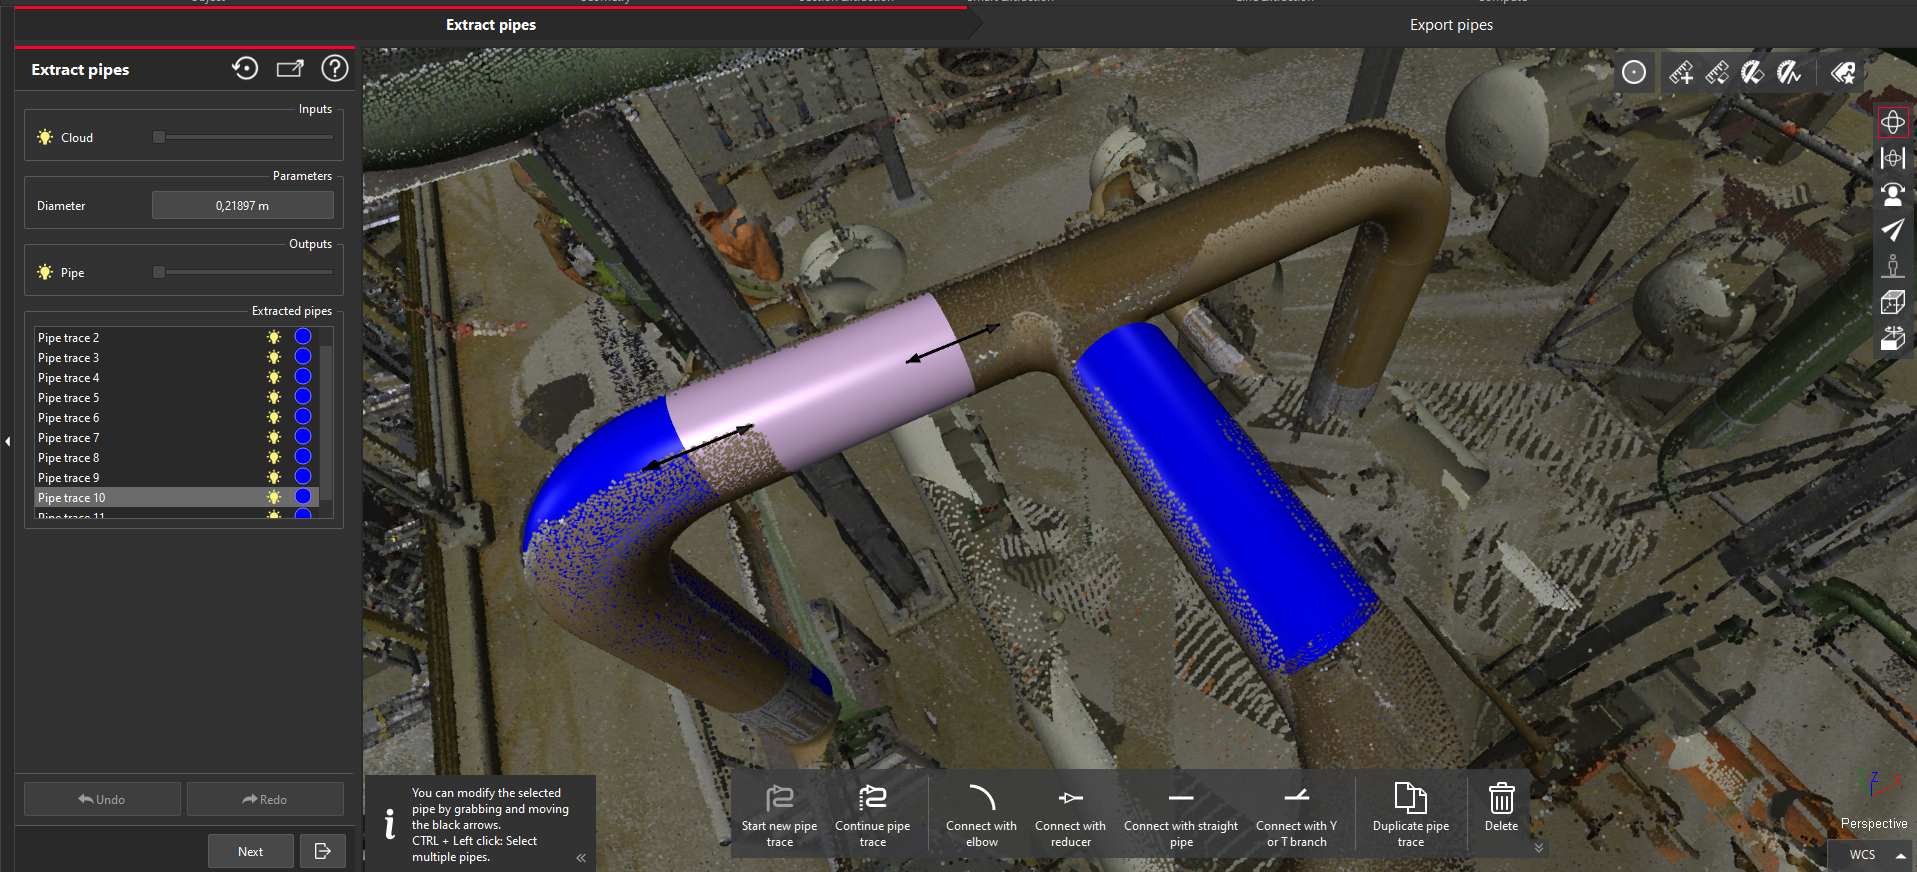Open the Extract pipes help icon
Image resolution: width=1917 pixels, height=872 pixels.
[334, 68]
